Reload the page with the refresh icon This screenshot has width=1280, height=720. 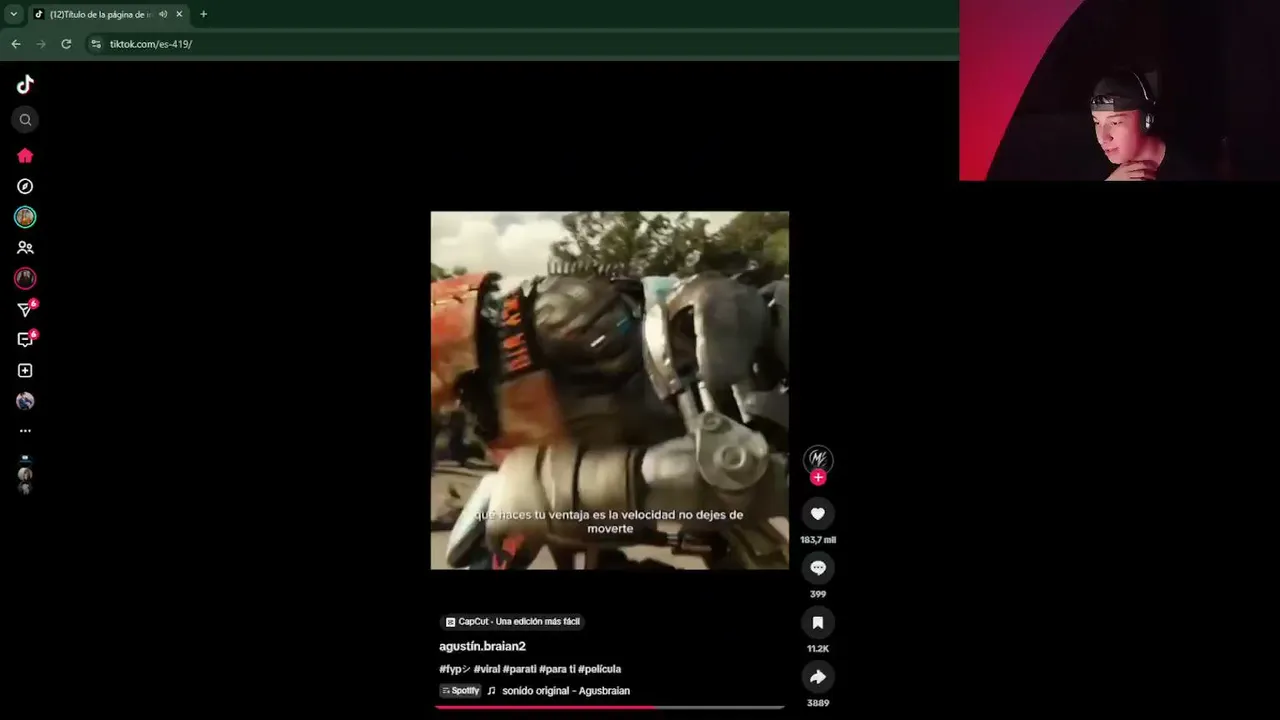66,44
